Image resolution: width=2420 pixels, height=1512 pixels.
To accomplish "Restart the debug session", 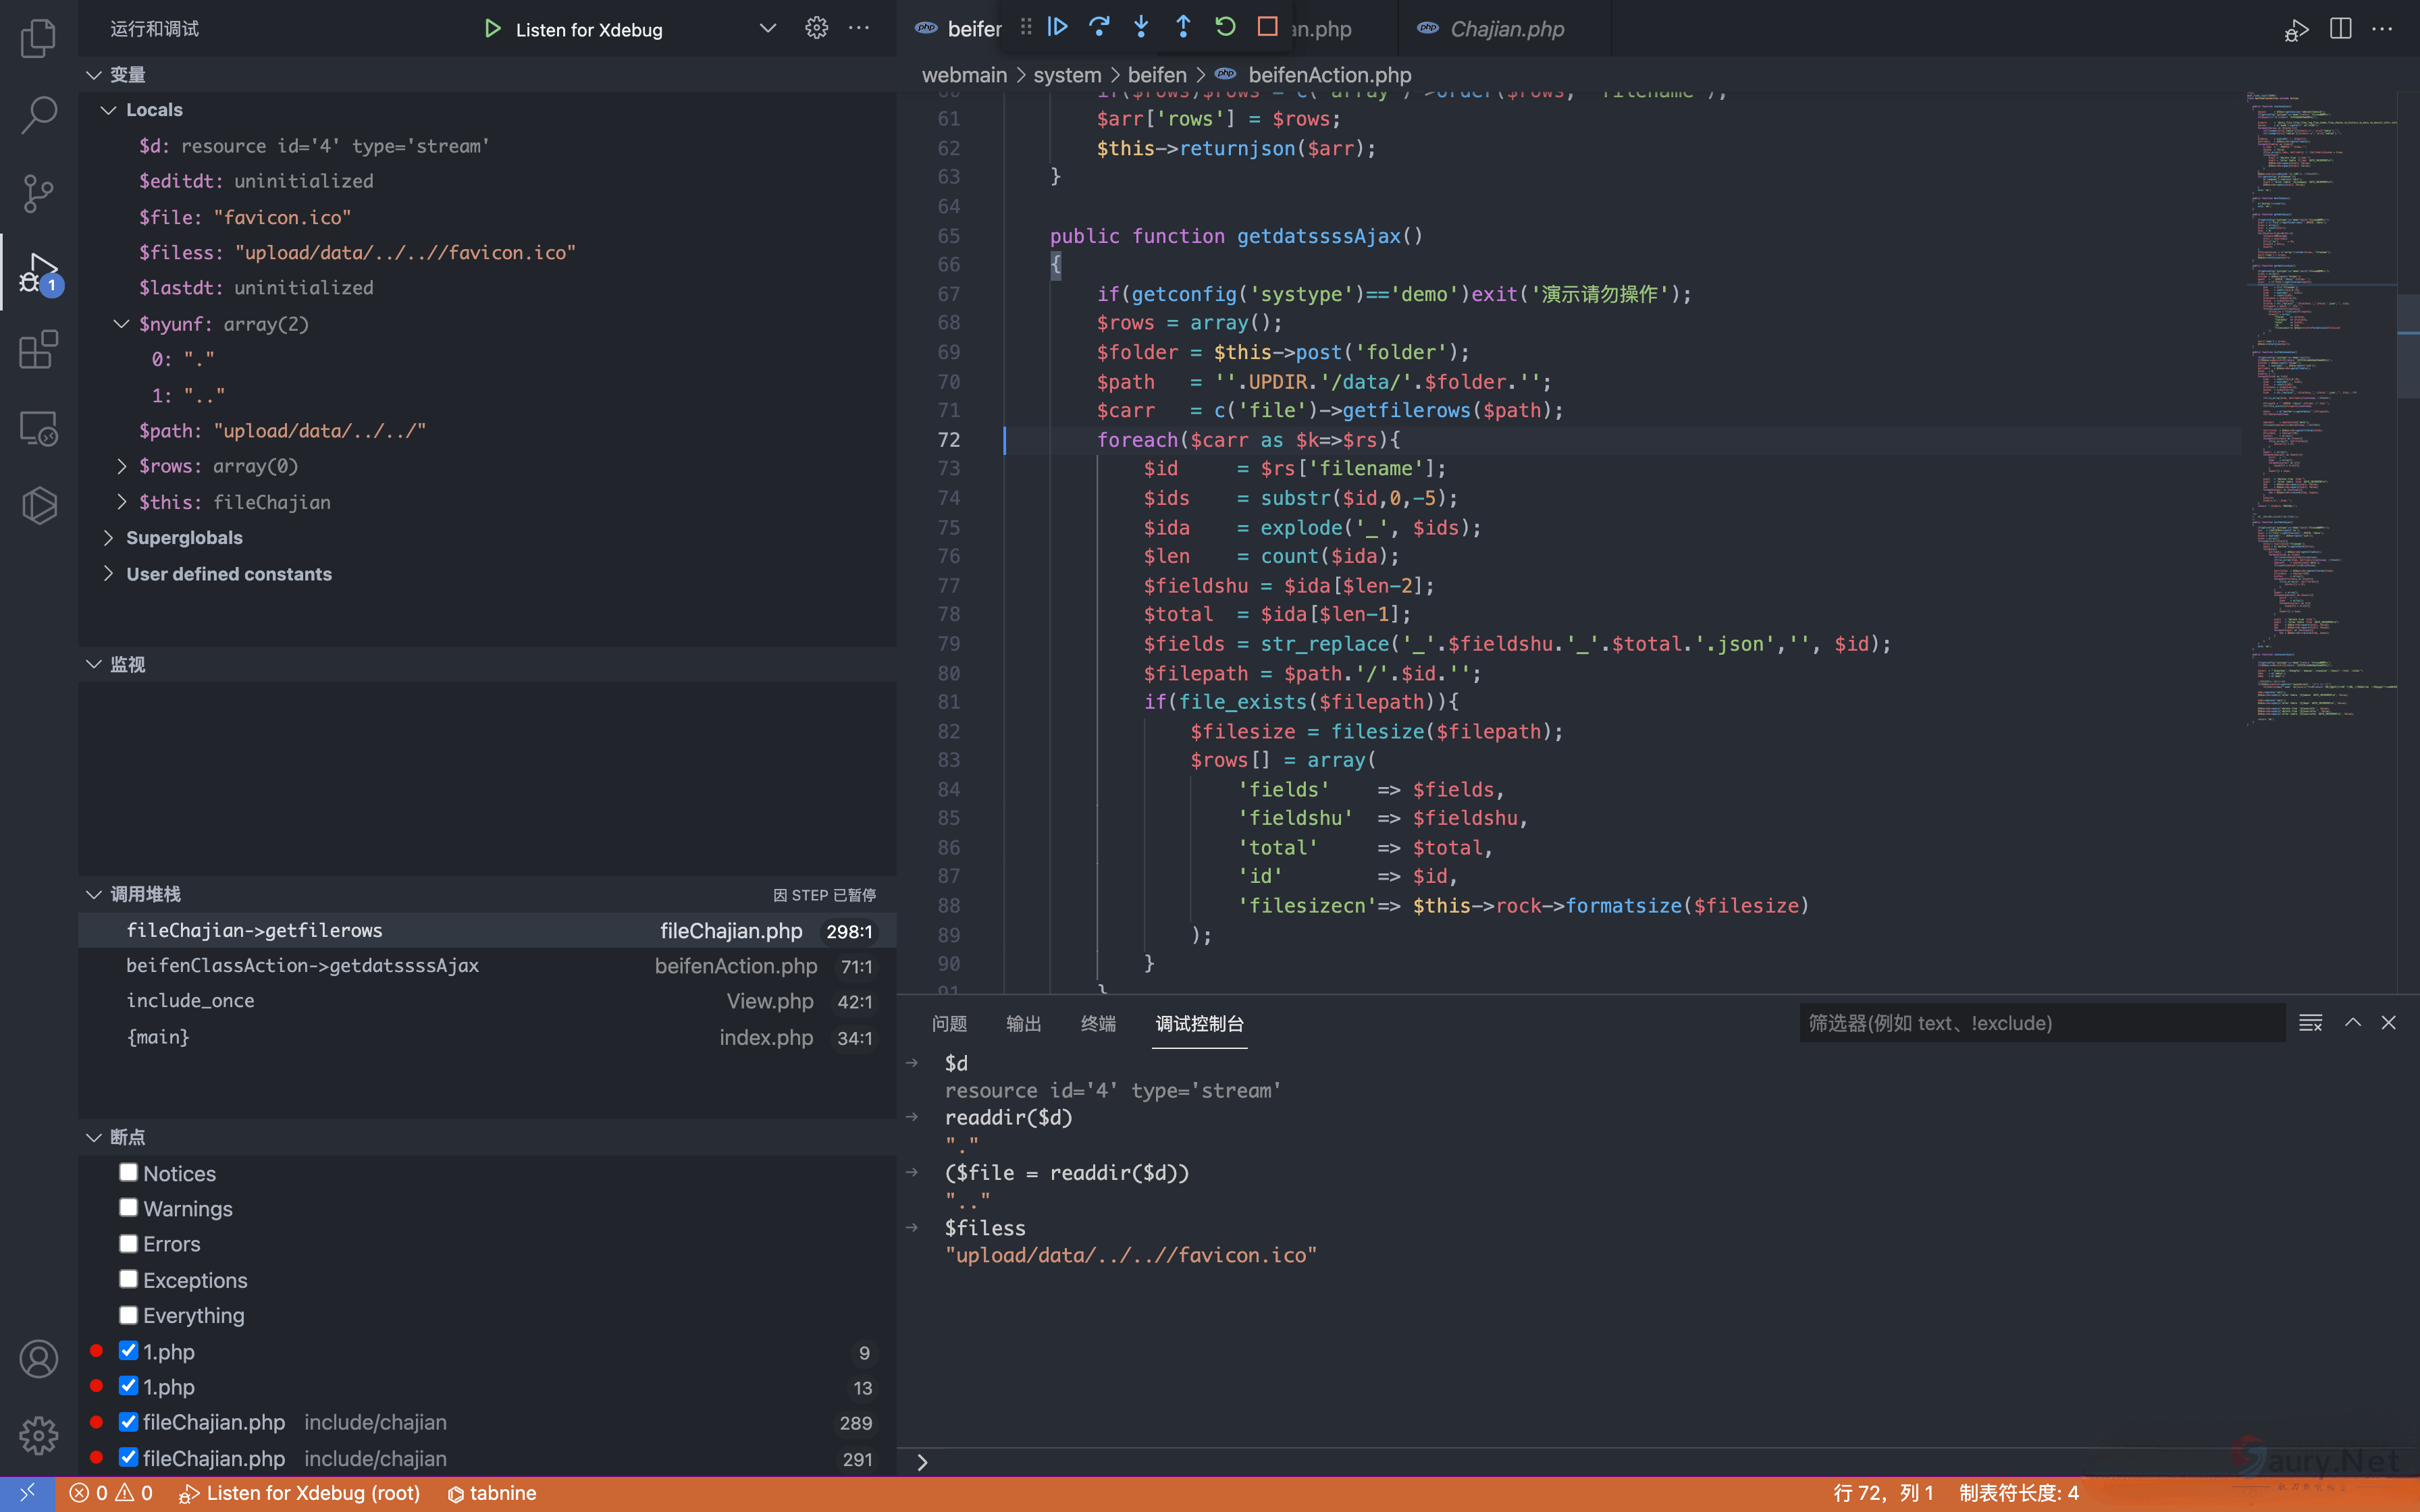I will (1225, 27).
